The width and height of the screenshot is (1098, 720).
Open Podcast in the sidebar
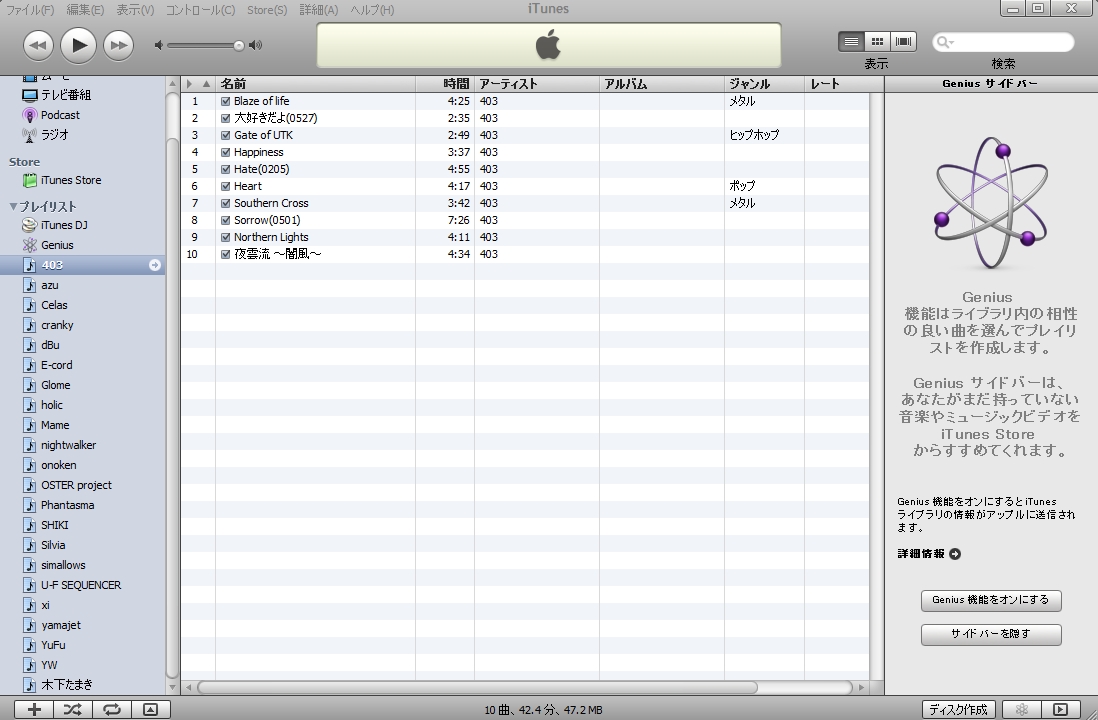tap(60, 115)
